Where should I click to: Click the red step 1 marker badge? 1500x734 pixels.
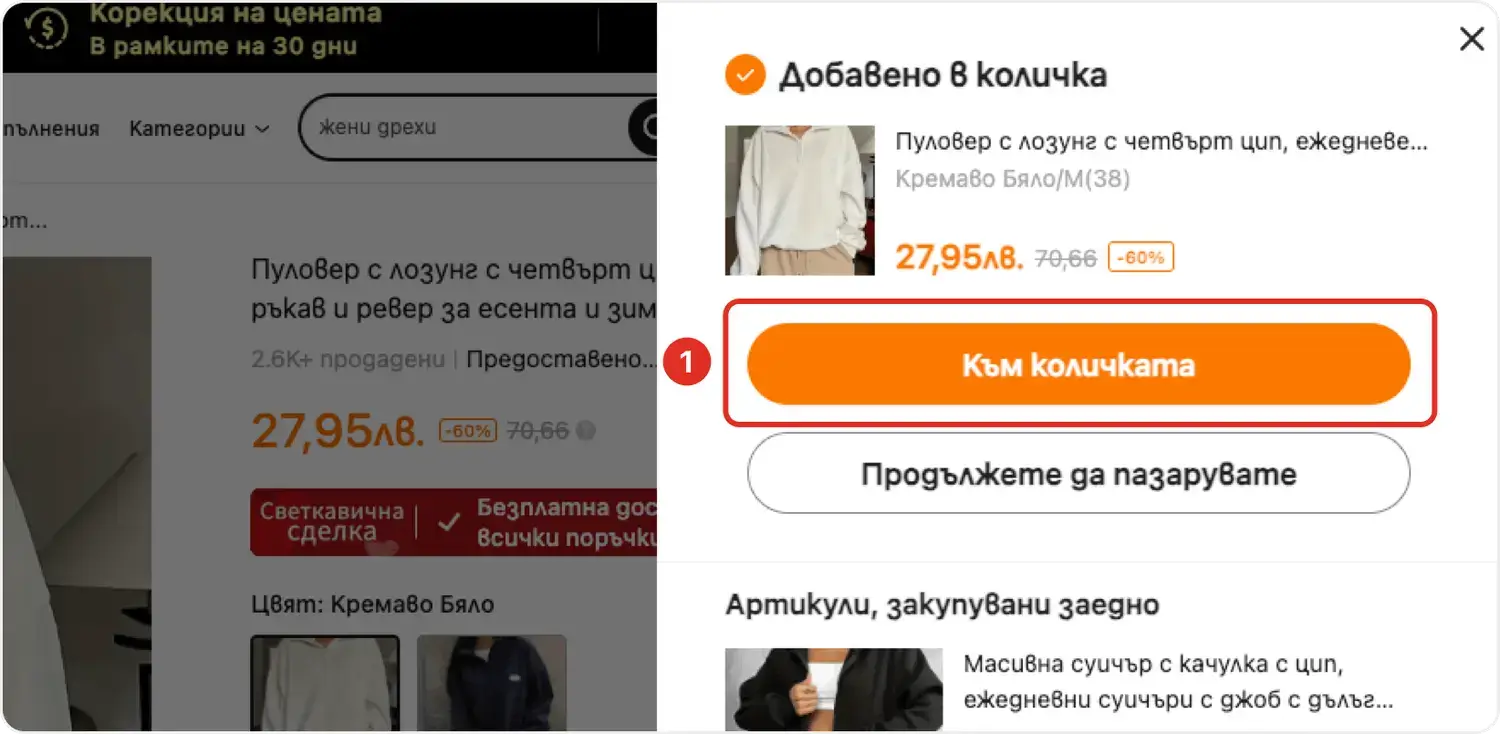pyautogui.click(x=687, y=364)
